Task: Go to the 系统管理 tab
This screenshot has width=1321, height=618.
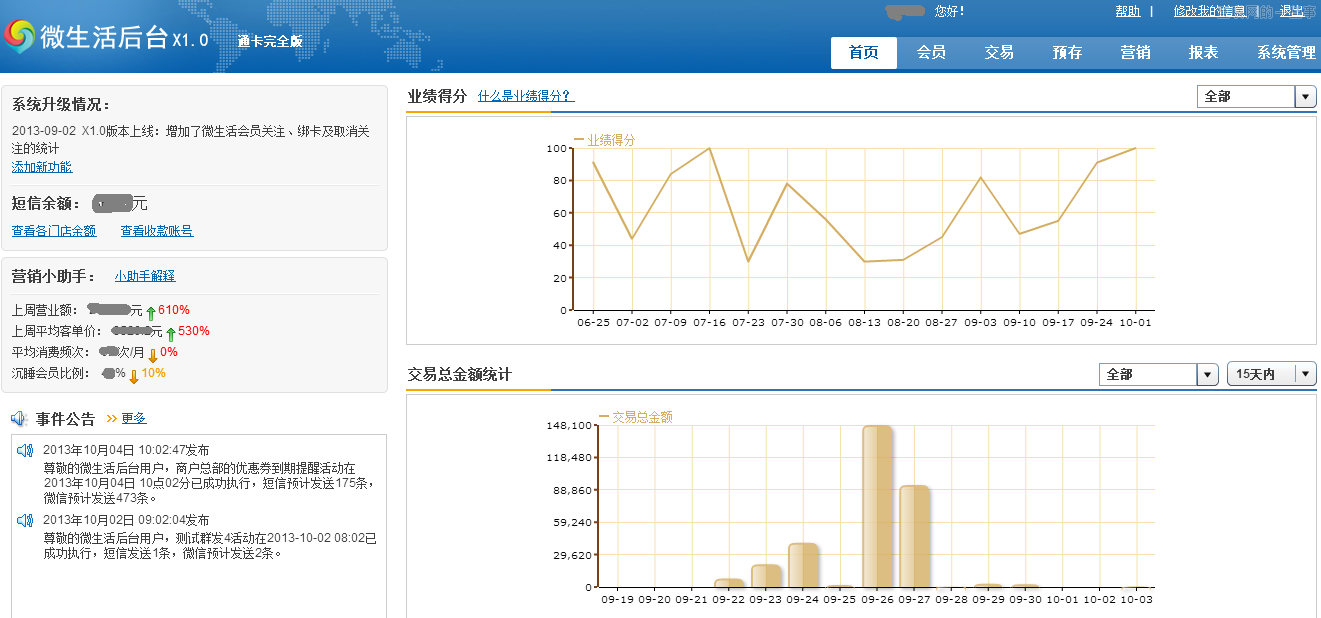Action: [1286, 53]
